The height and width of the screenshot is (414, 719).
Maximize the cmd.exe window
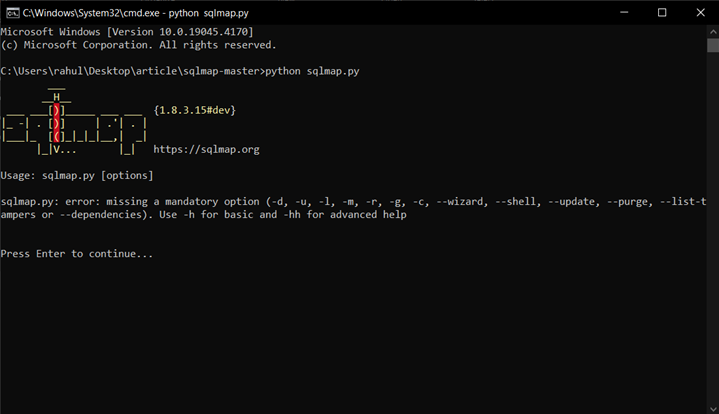661,12
